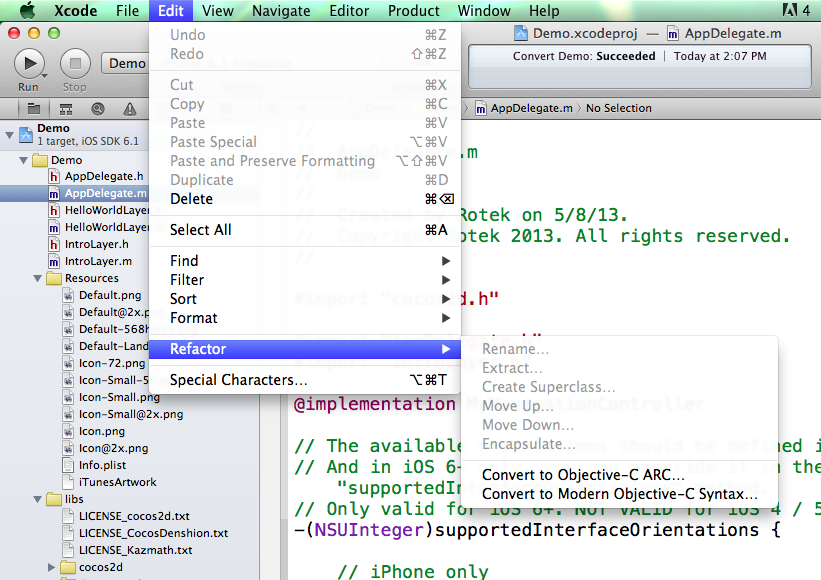
Task: Click AppDelegate.m in the jump bar
Action: tap(531, 108)
